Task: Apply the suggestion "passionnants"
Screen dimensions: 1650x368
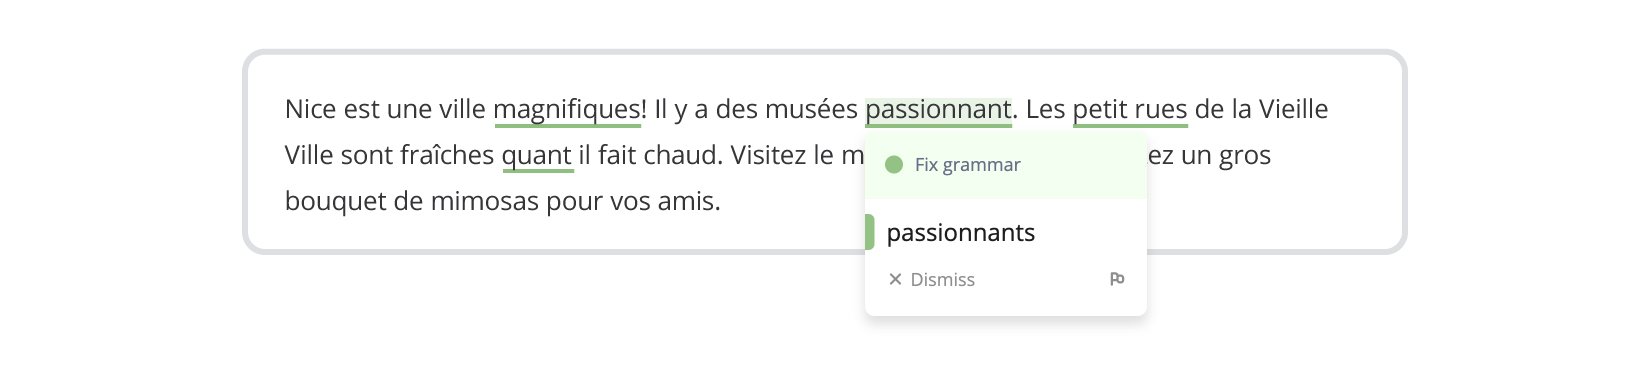Action: point(961,232)
